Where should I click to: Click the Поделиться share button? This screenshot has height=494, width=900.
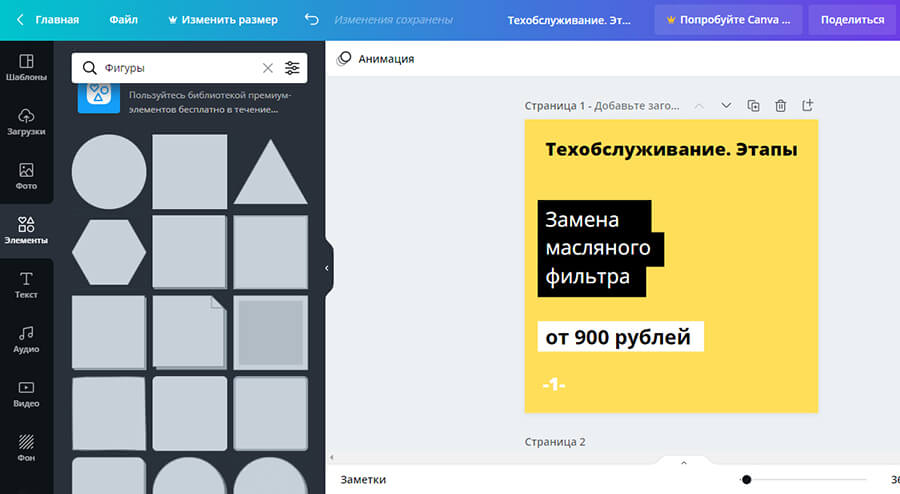pyautogui.click(x=852, y=19)
